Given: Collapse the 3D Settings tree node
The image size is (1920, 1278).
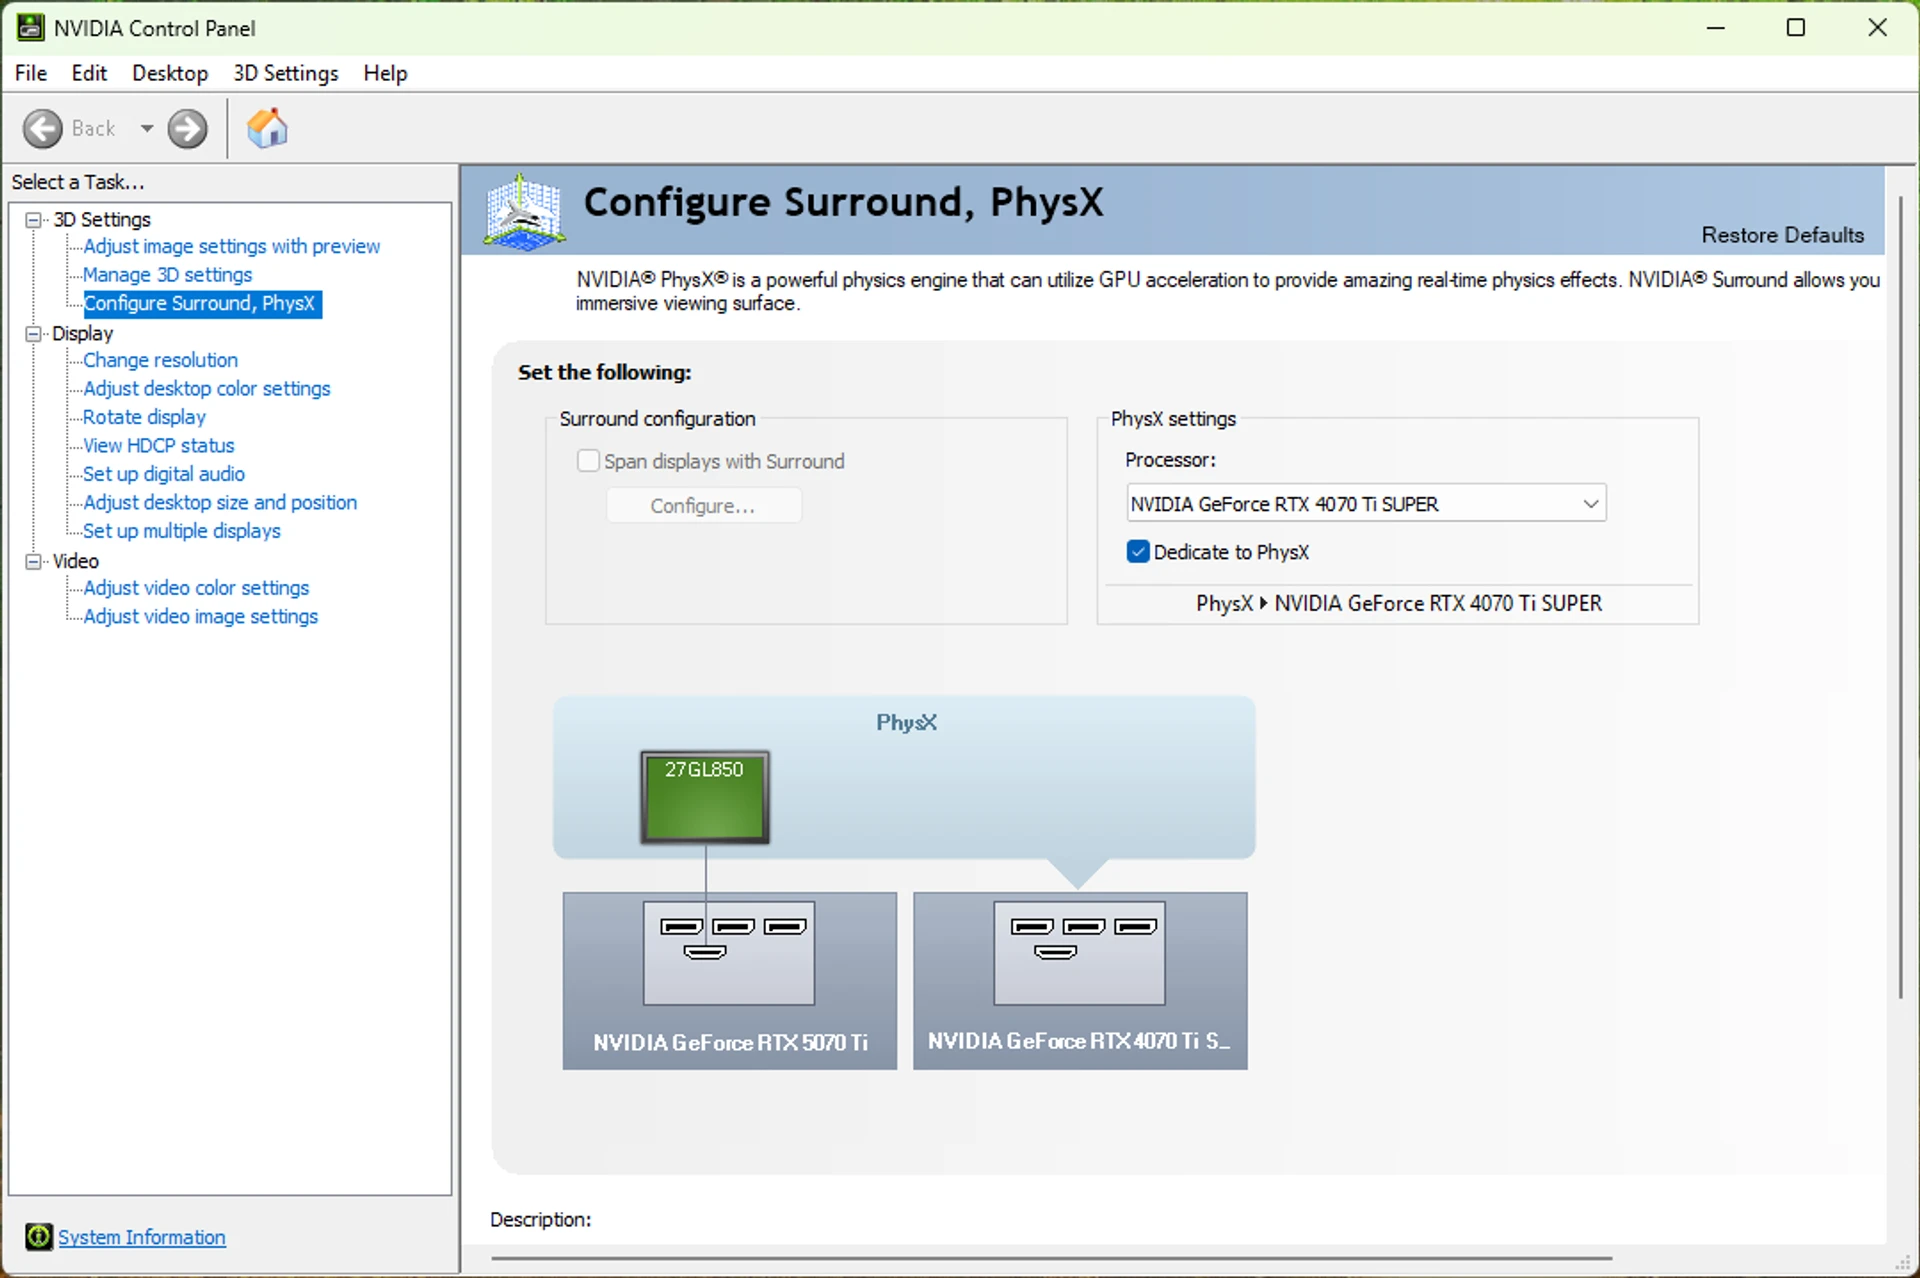Looking at the screenshot, I should 34,220.
